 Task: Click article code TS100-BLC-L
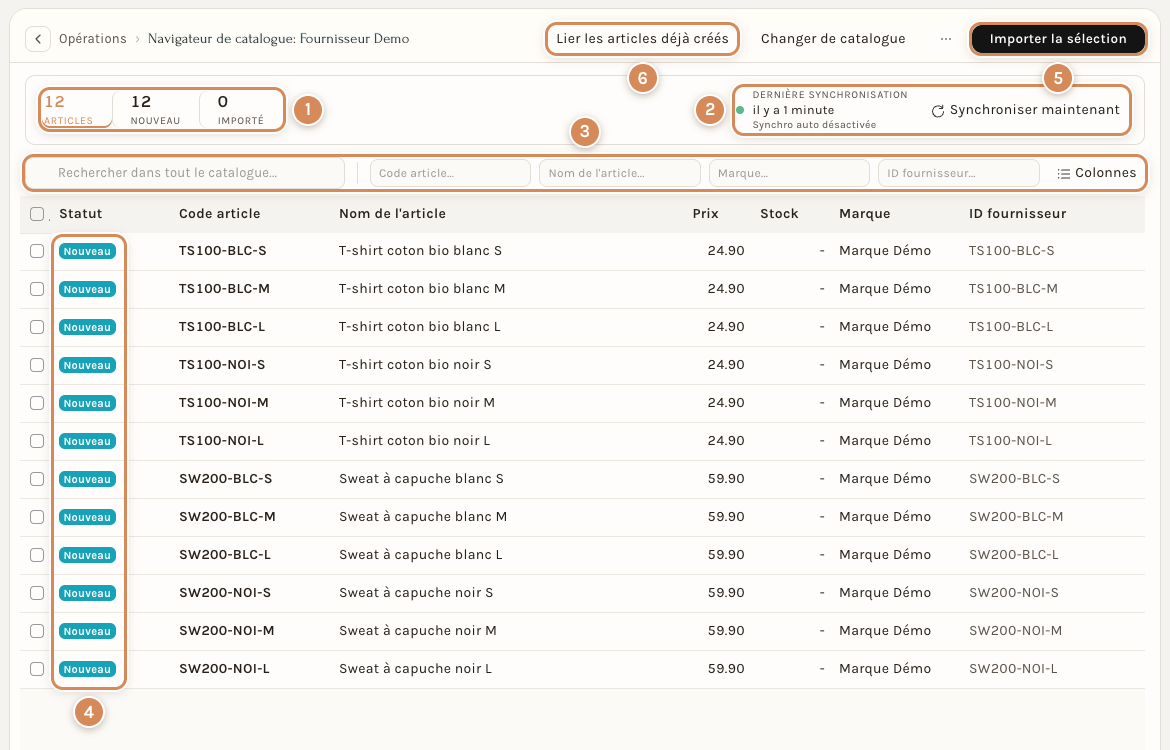click(x=222, y=327)
